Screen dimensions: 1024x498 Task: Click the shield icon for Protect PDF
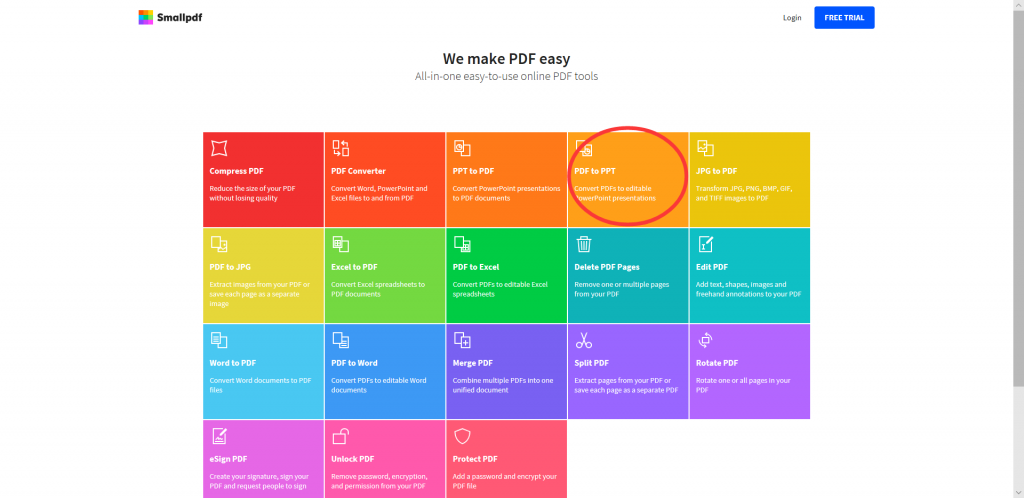click(462, 436)
